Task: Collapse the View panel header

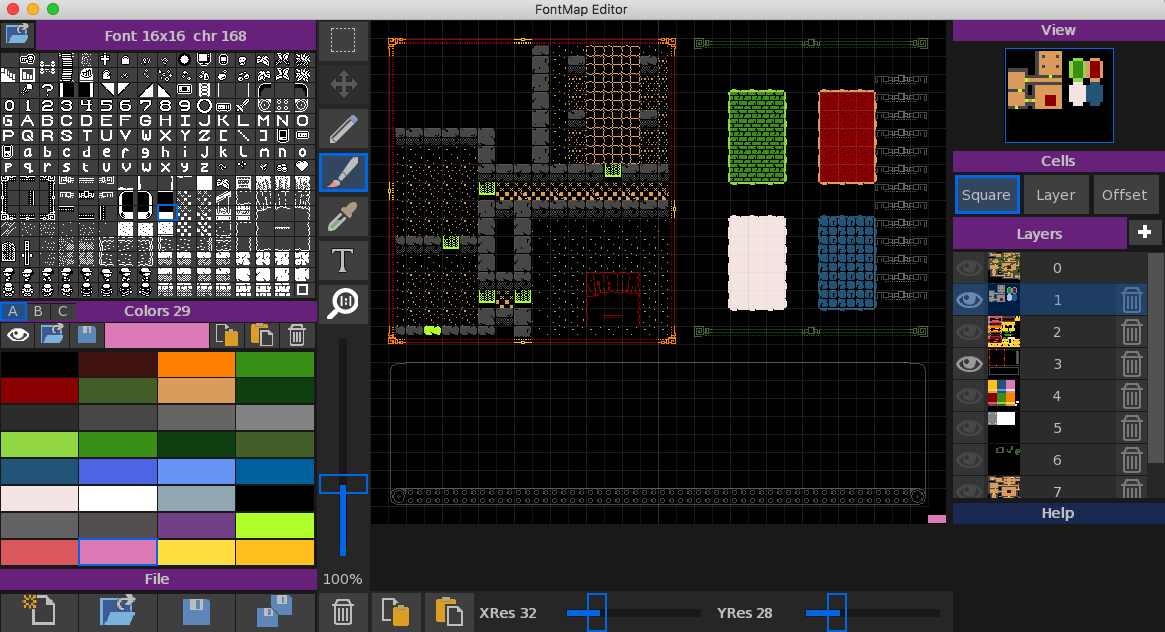Action: [x=1058, y=30]
